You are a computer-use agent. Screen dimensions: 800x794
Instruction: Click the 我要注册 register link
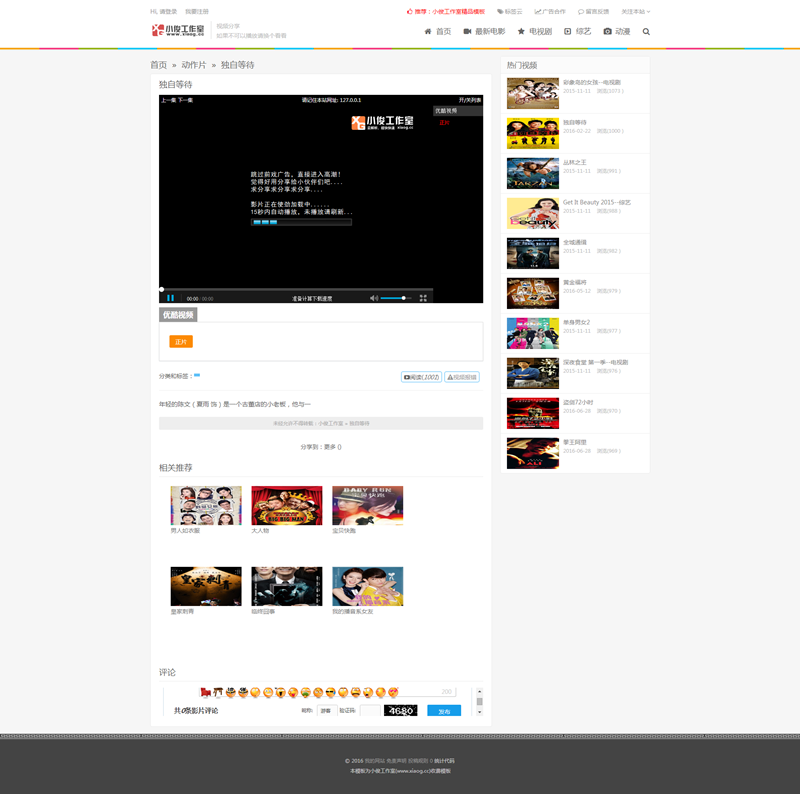[197, 11]
